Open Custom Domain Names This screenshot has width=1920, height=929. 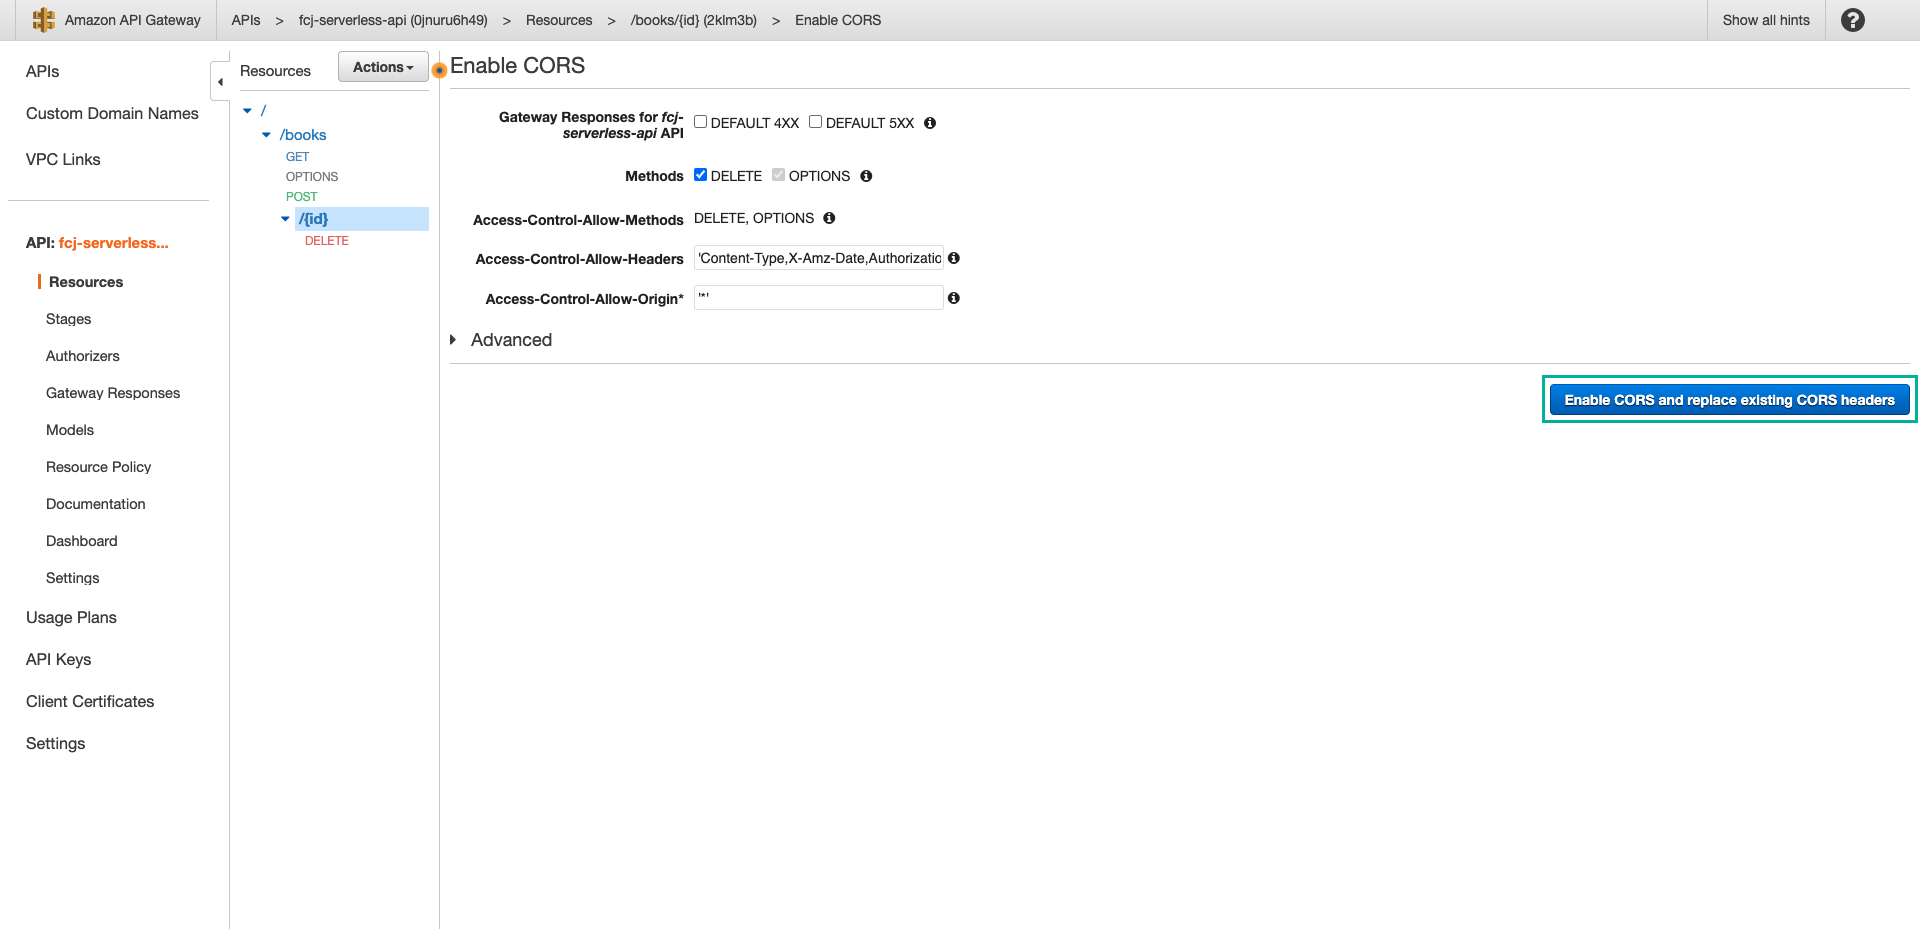[x=112, y=113]
